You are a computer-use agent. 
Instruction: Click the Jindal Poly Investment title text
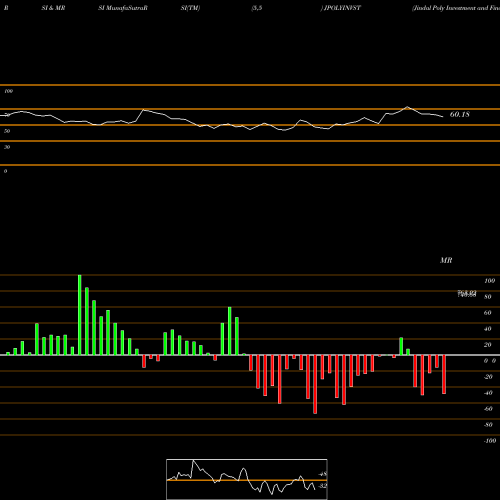[x=456, y=8]
